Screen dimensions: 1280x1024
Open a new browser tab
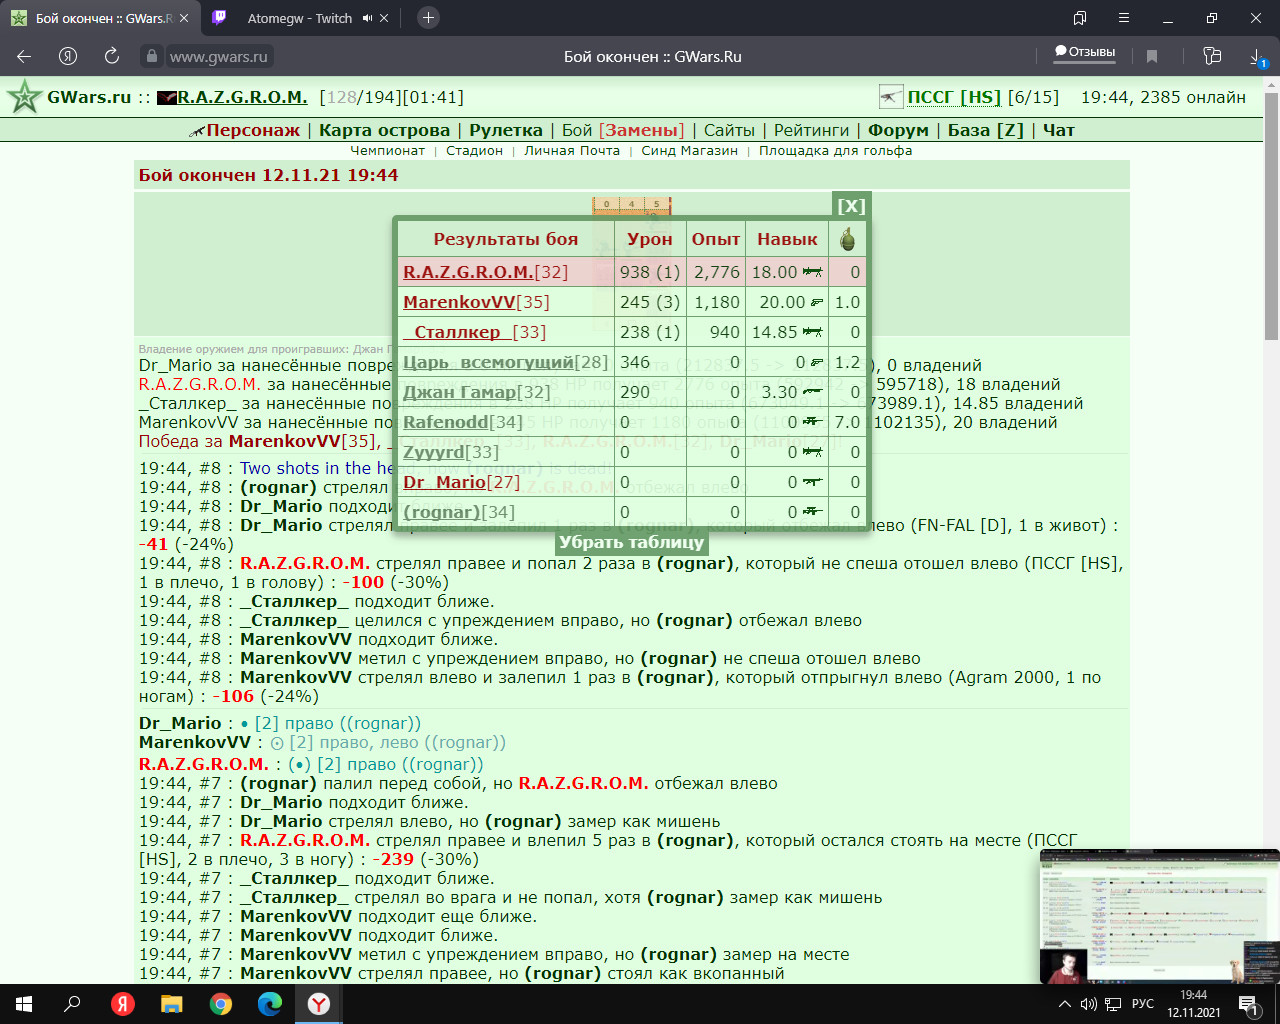point(428,18)
